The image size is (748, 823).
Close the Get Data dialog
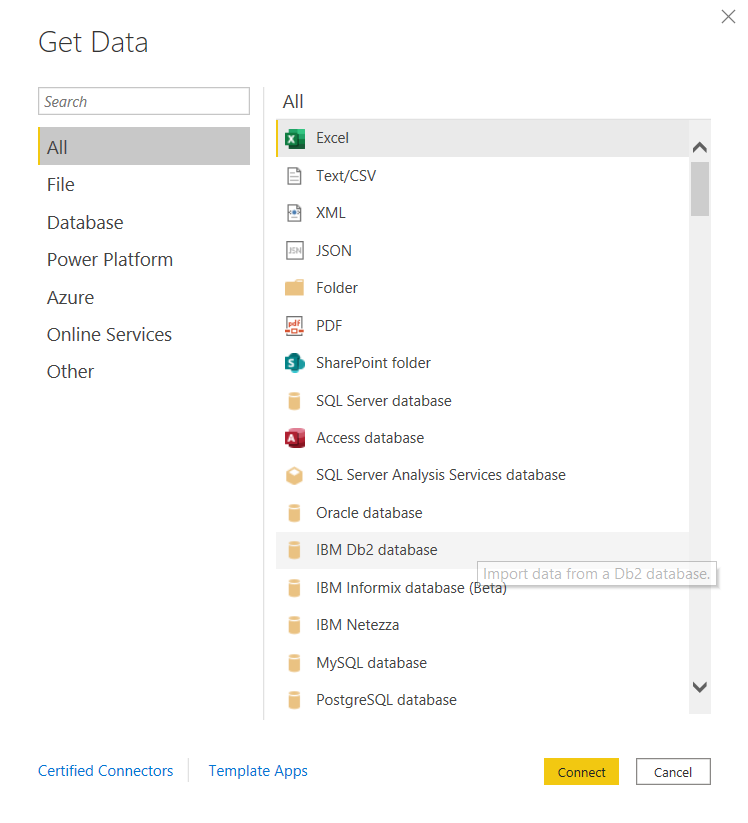coord(728,17)
